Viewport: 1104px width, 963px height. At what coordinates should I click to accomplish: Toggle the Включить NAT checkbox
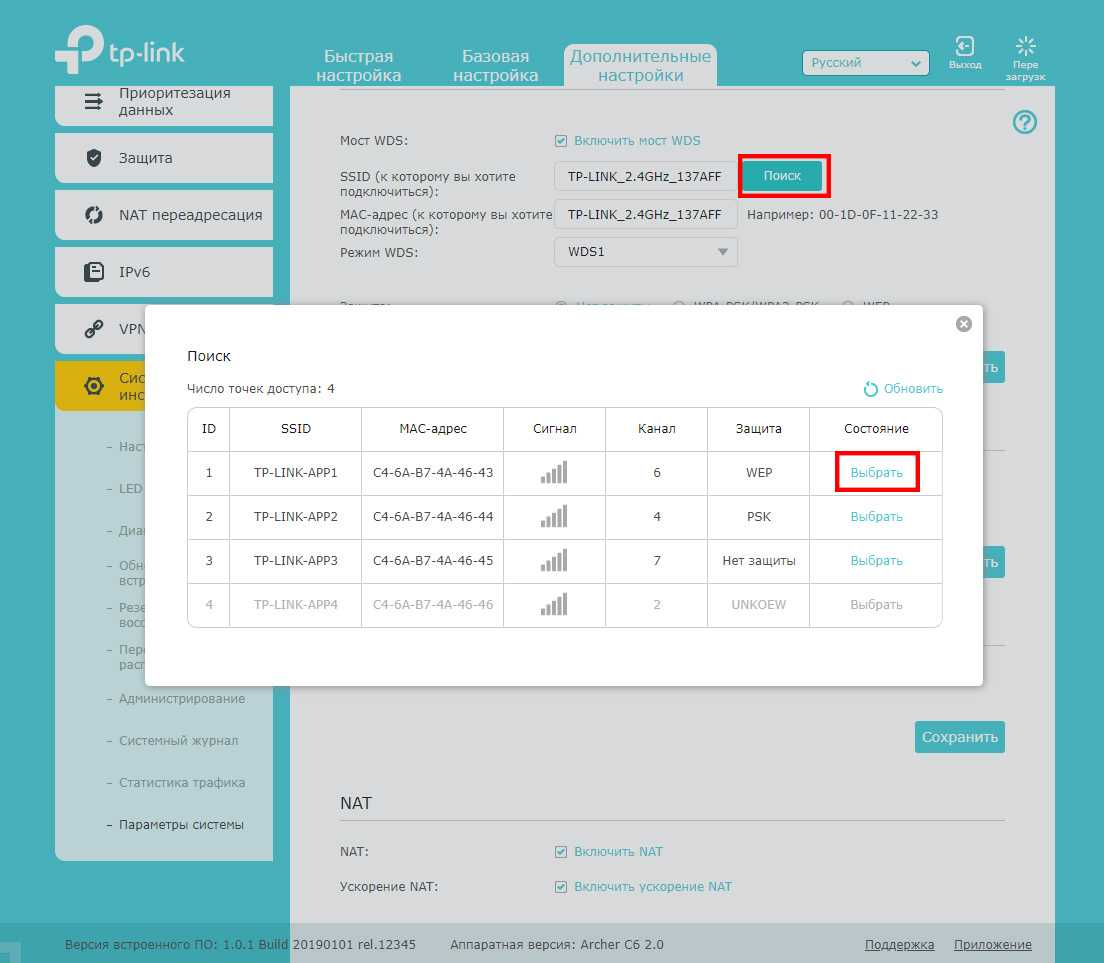[561, 852]
